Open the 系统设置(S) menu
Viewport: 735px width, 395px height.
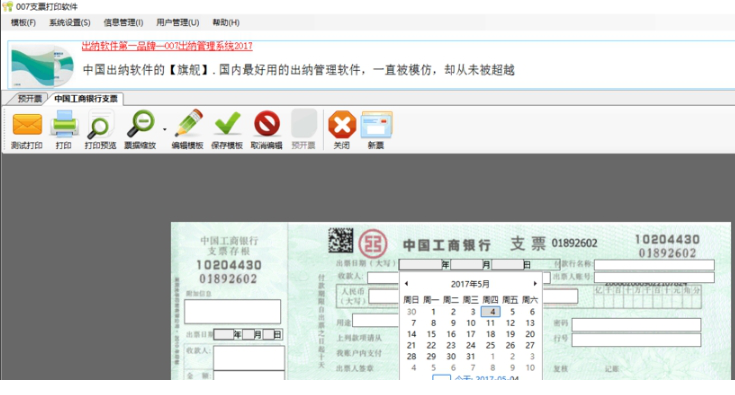coord(70,22)
